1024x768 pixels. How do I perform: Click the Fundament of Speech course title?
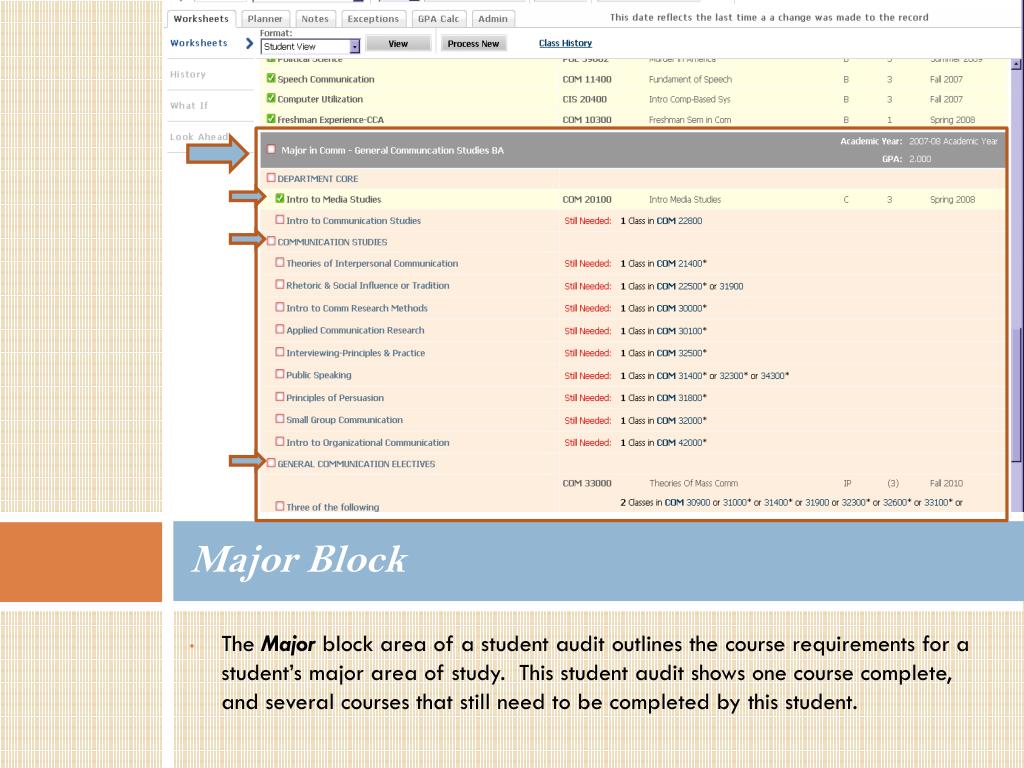tap(690, 79)
